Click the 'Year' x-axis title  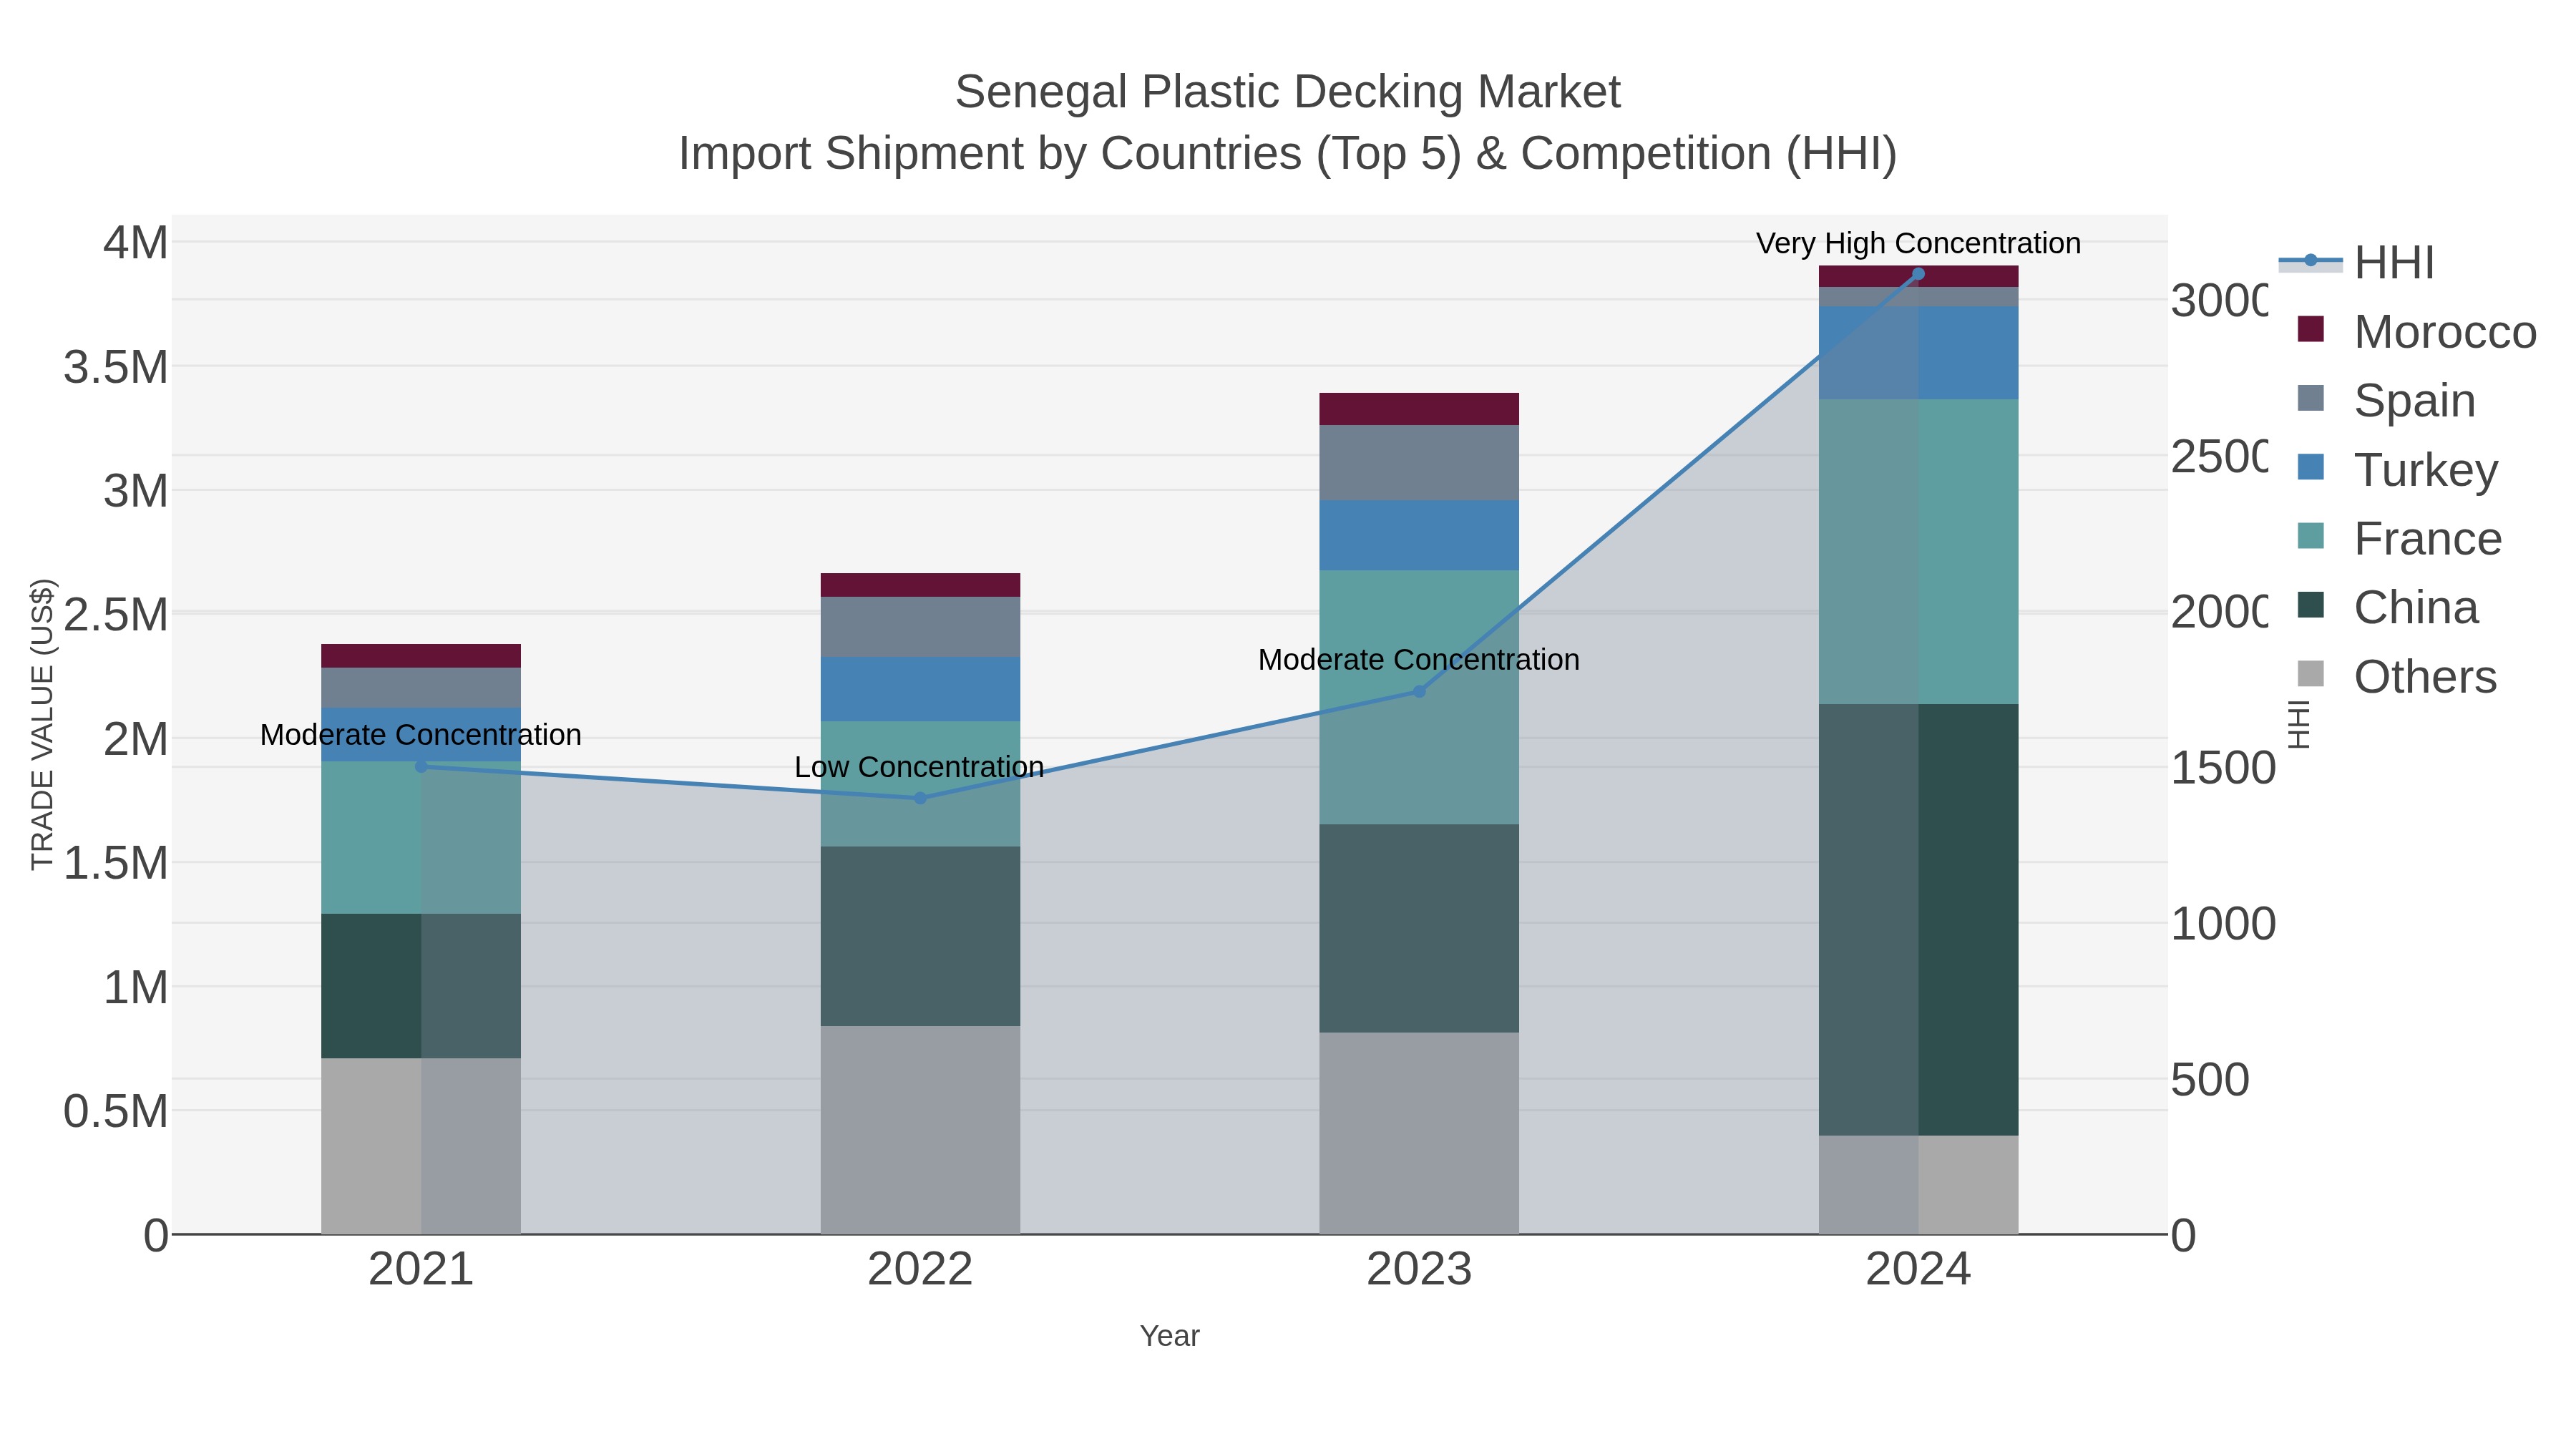point(1170,1336)
